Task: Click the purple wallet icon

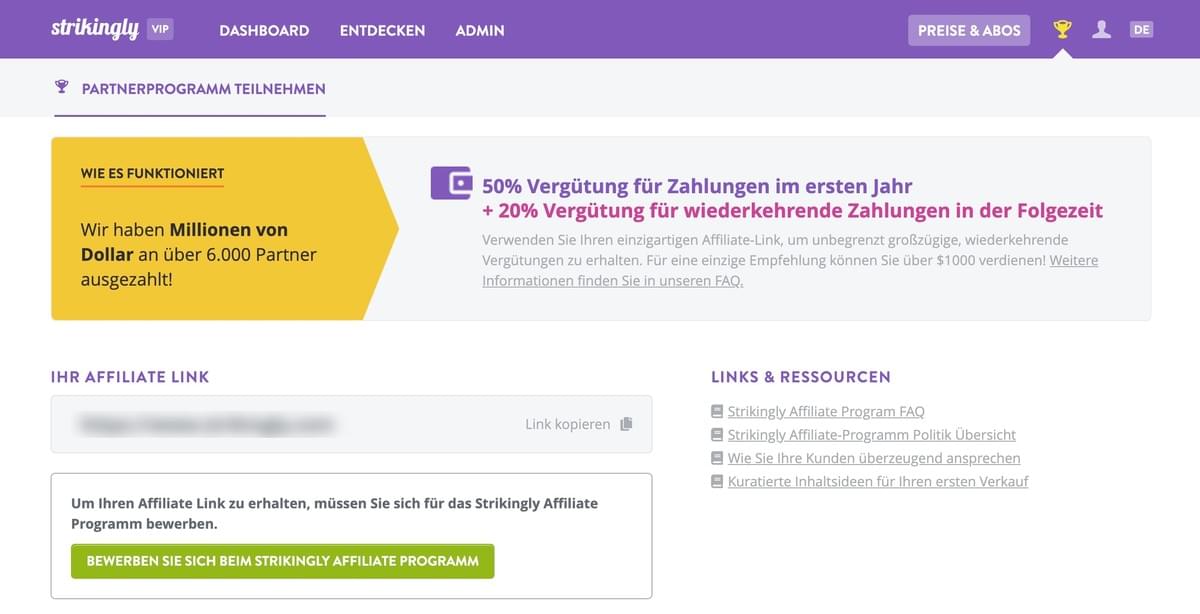Action: coord(451,183)
